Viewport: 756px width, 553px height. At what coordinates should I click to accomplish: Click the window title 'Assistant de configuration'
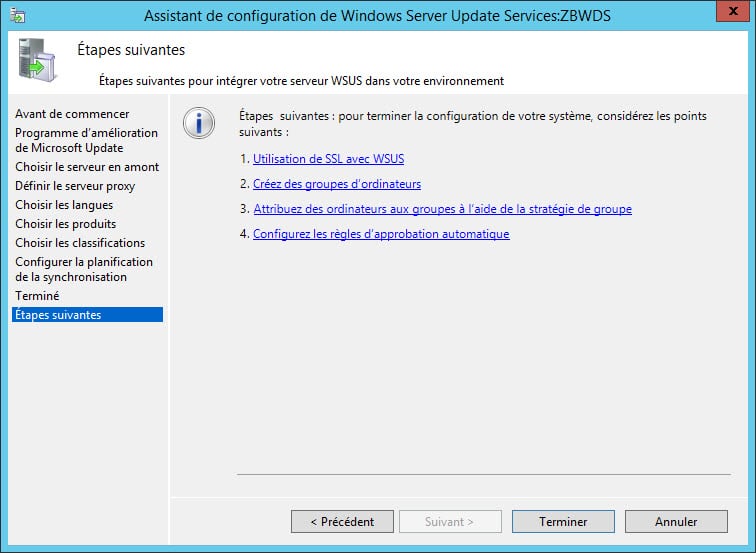tap(377, 16)
